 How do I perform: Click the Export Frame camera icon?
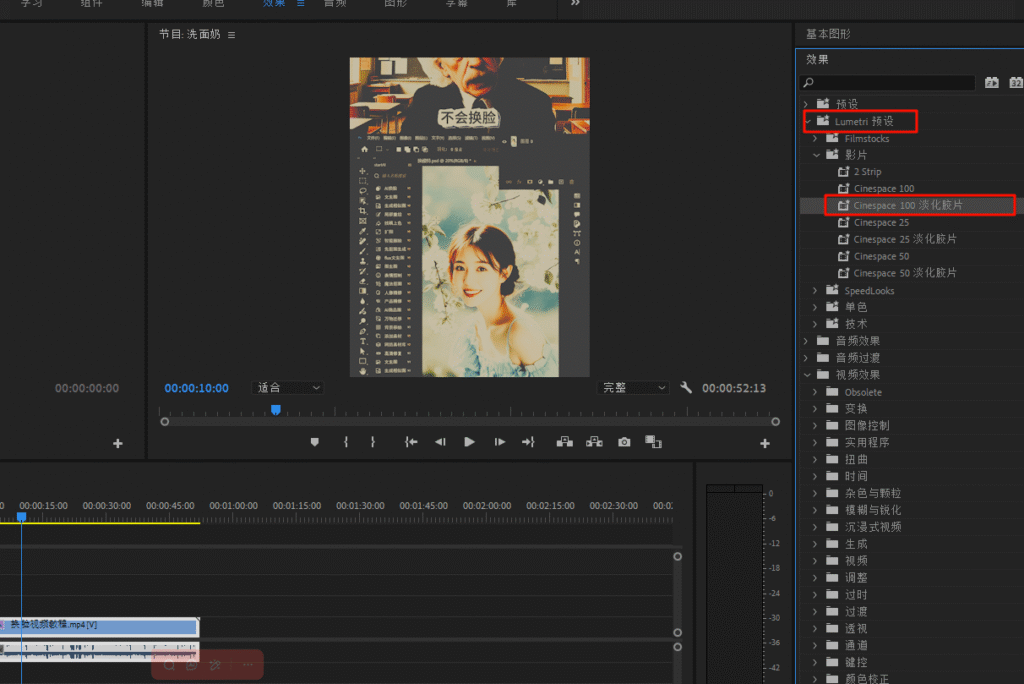pos(624,442)
